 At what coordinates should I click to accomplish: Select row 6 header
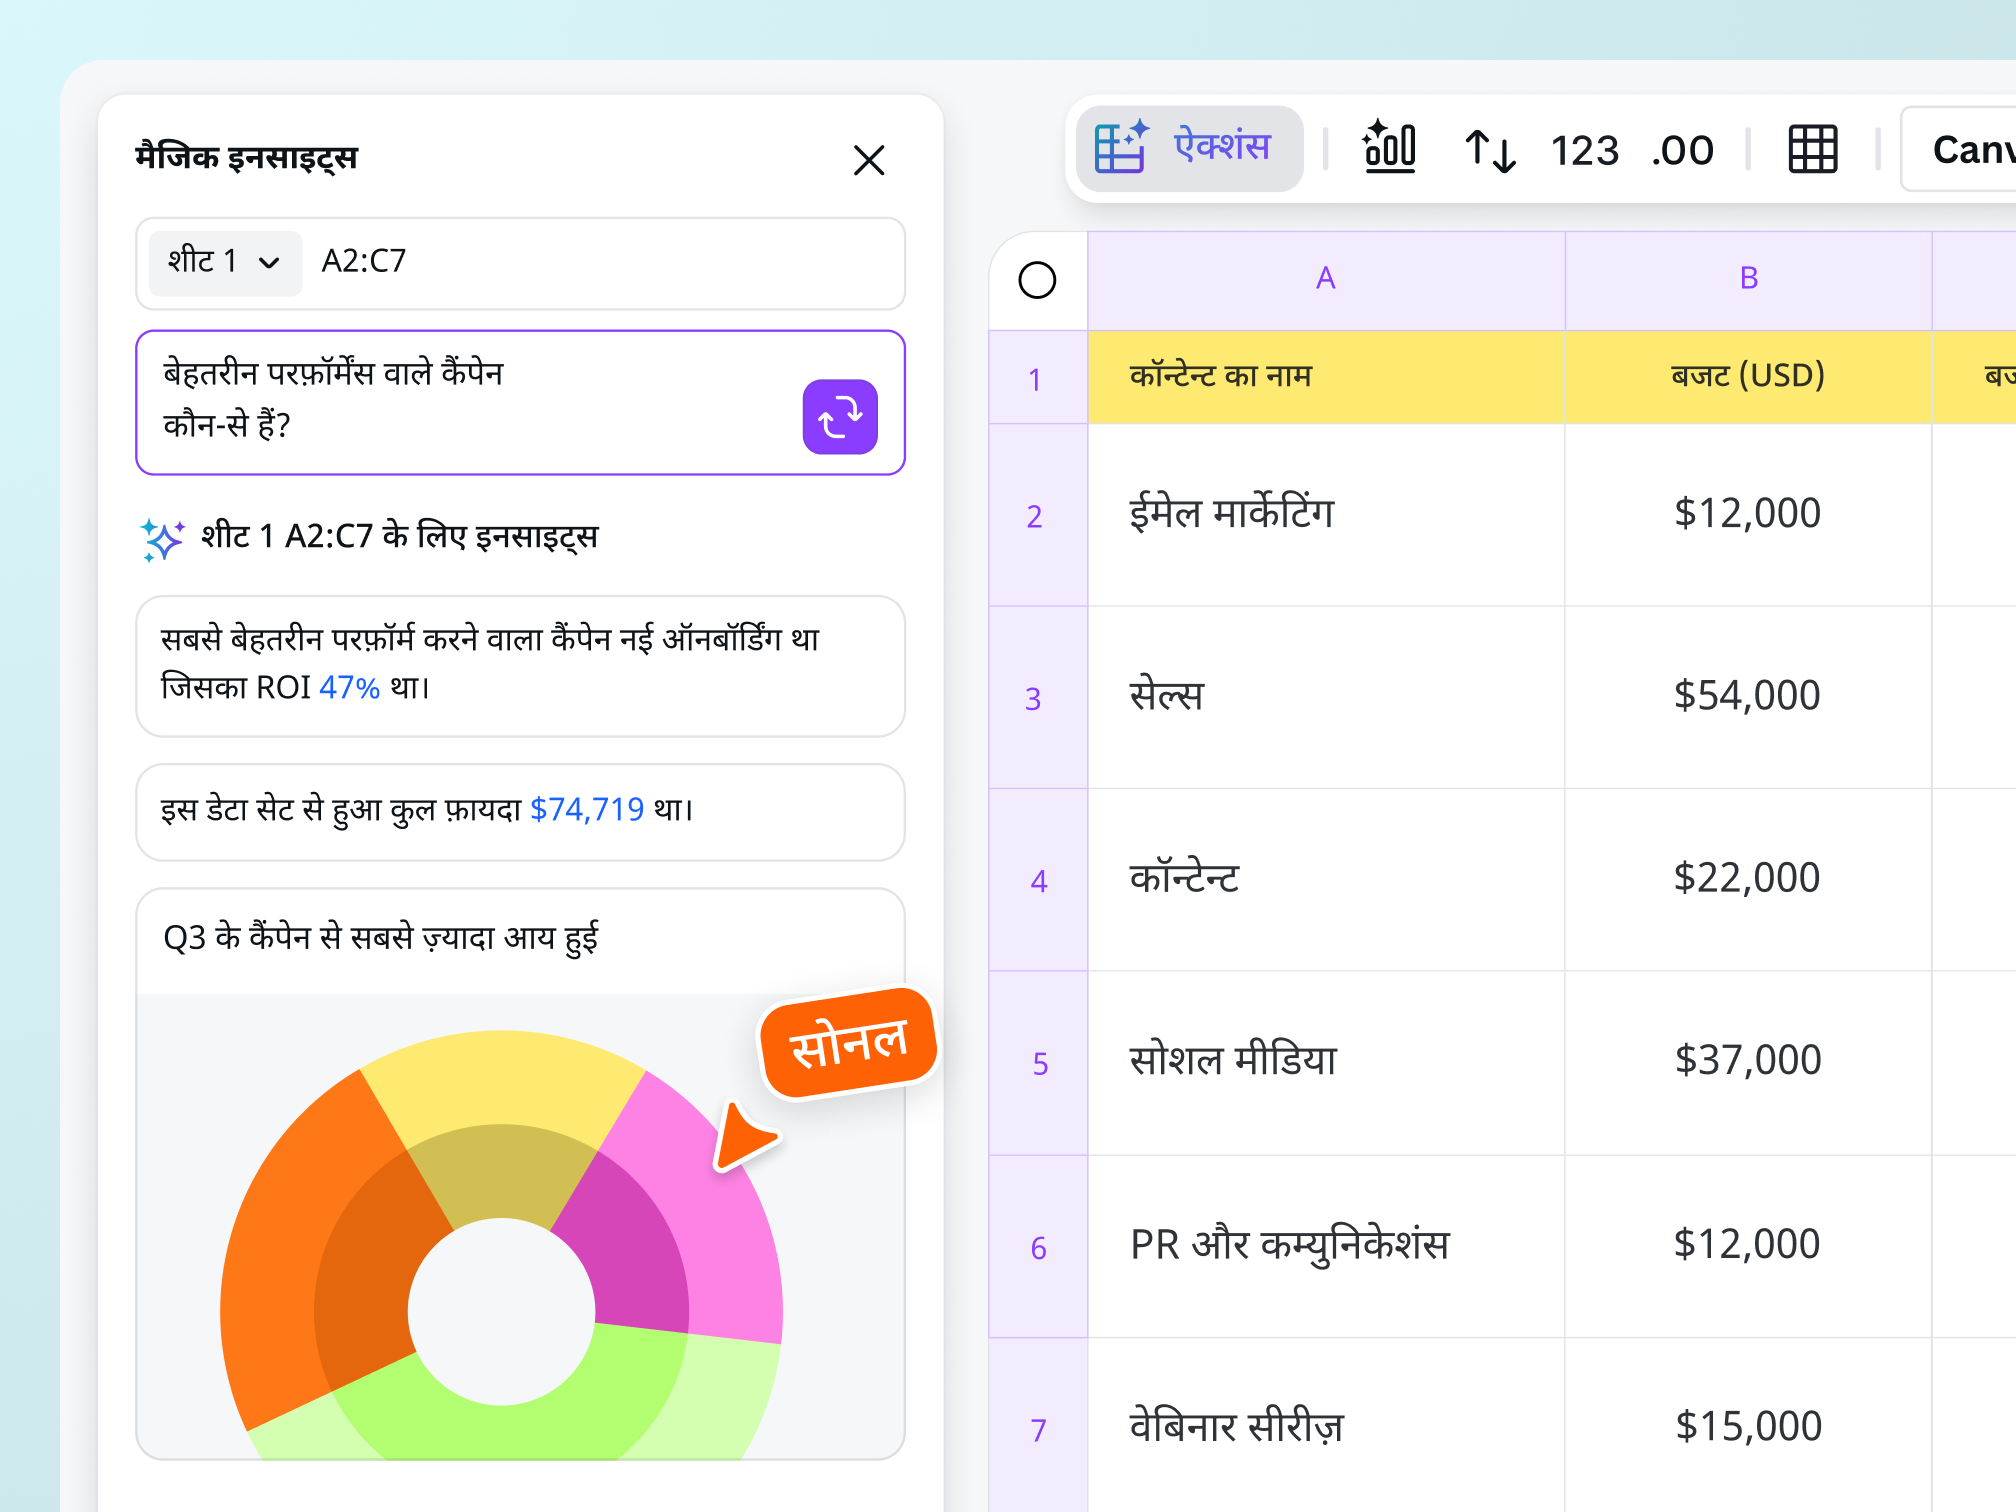[1037, 1247]
